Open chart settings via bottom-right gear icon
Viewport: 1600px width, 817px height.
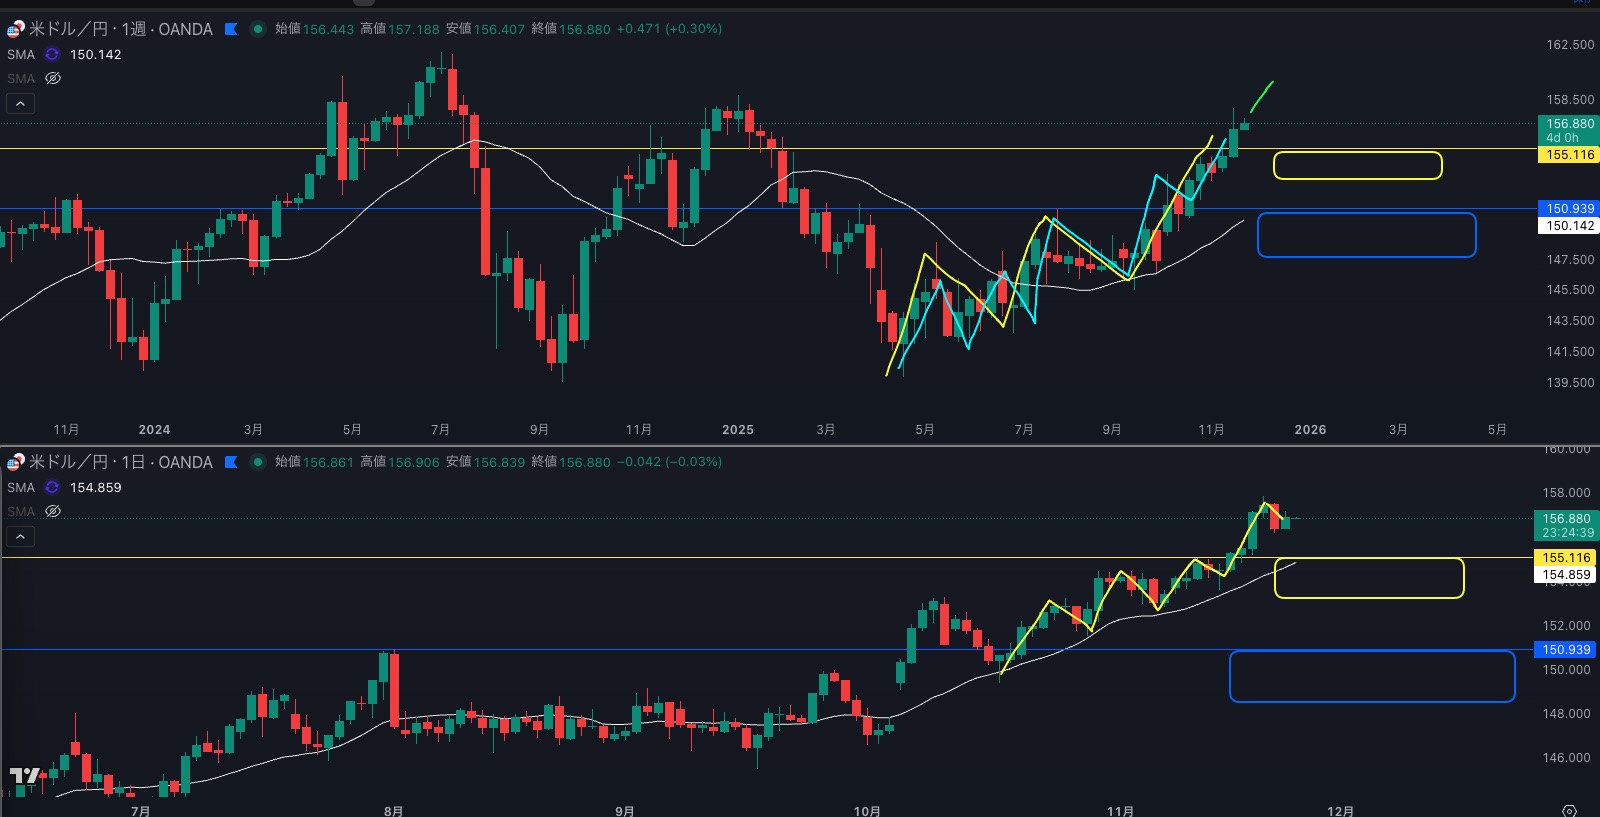(x=1569, y=810)
